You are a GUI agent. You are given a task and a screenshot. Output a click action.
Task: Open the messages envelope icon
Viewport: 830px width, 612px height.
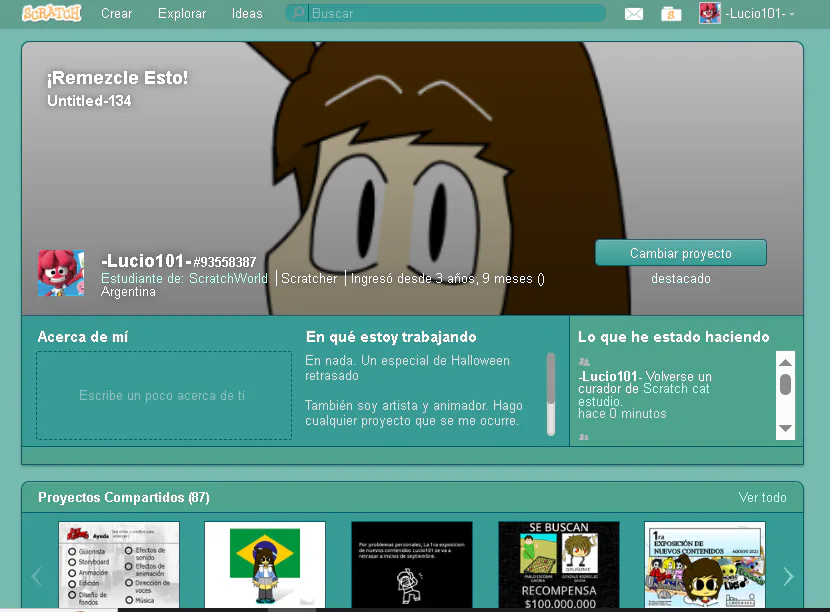coord(634,14)
